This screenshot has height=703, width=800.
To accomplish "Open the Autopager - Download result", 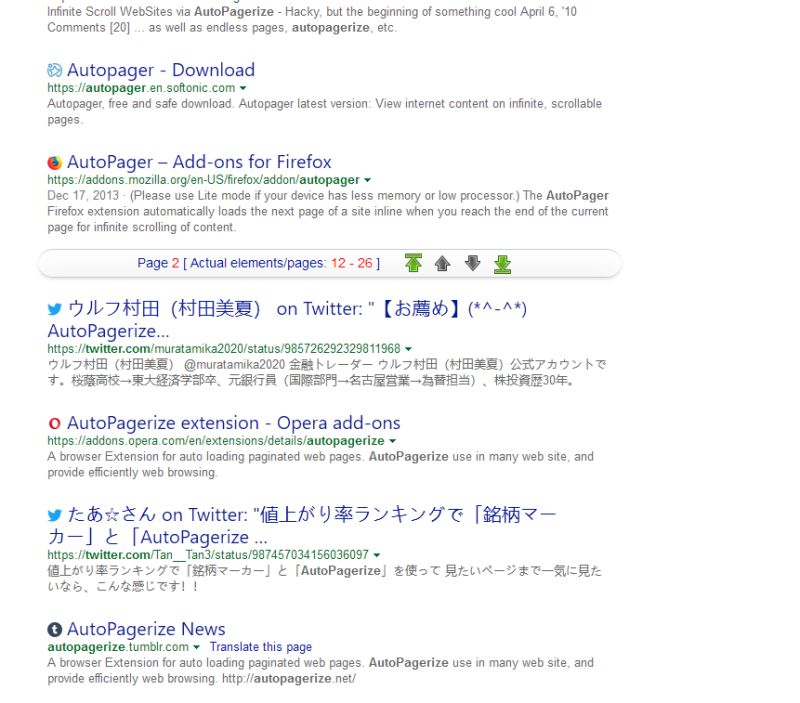I will pos(161,70).
